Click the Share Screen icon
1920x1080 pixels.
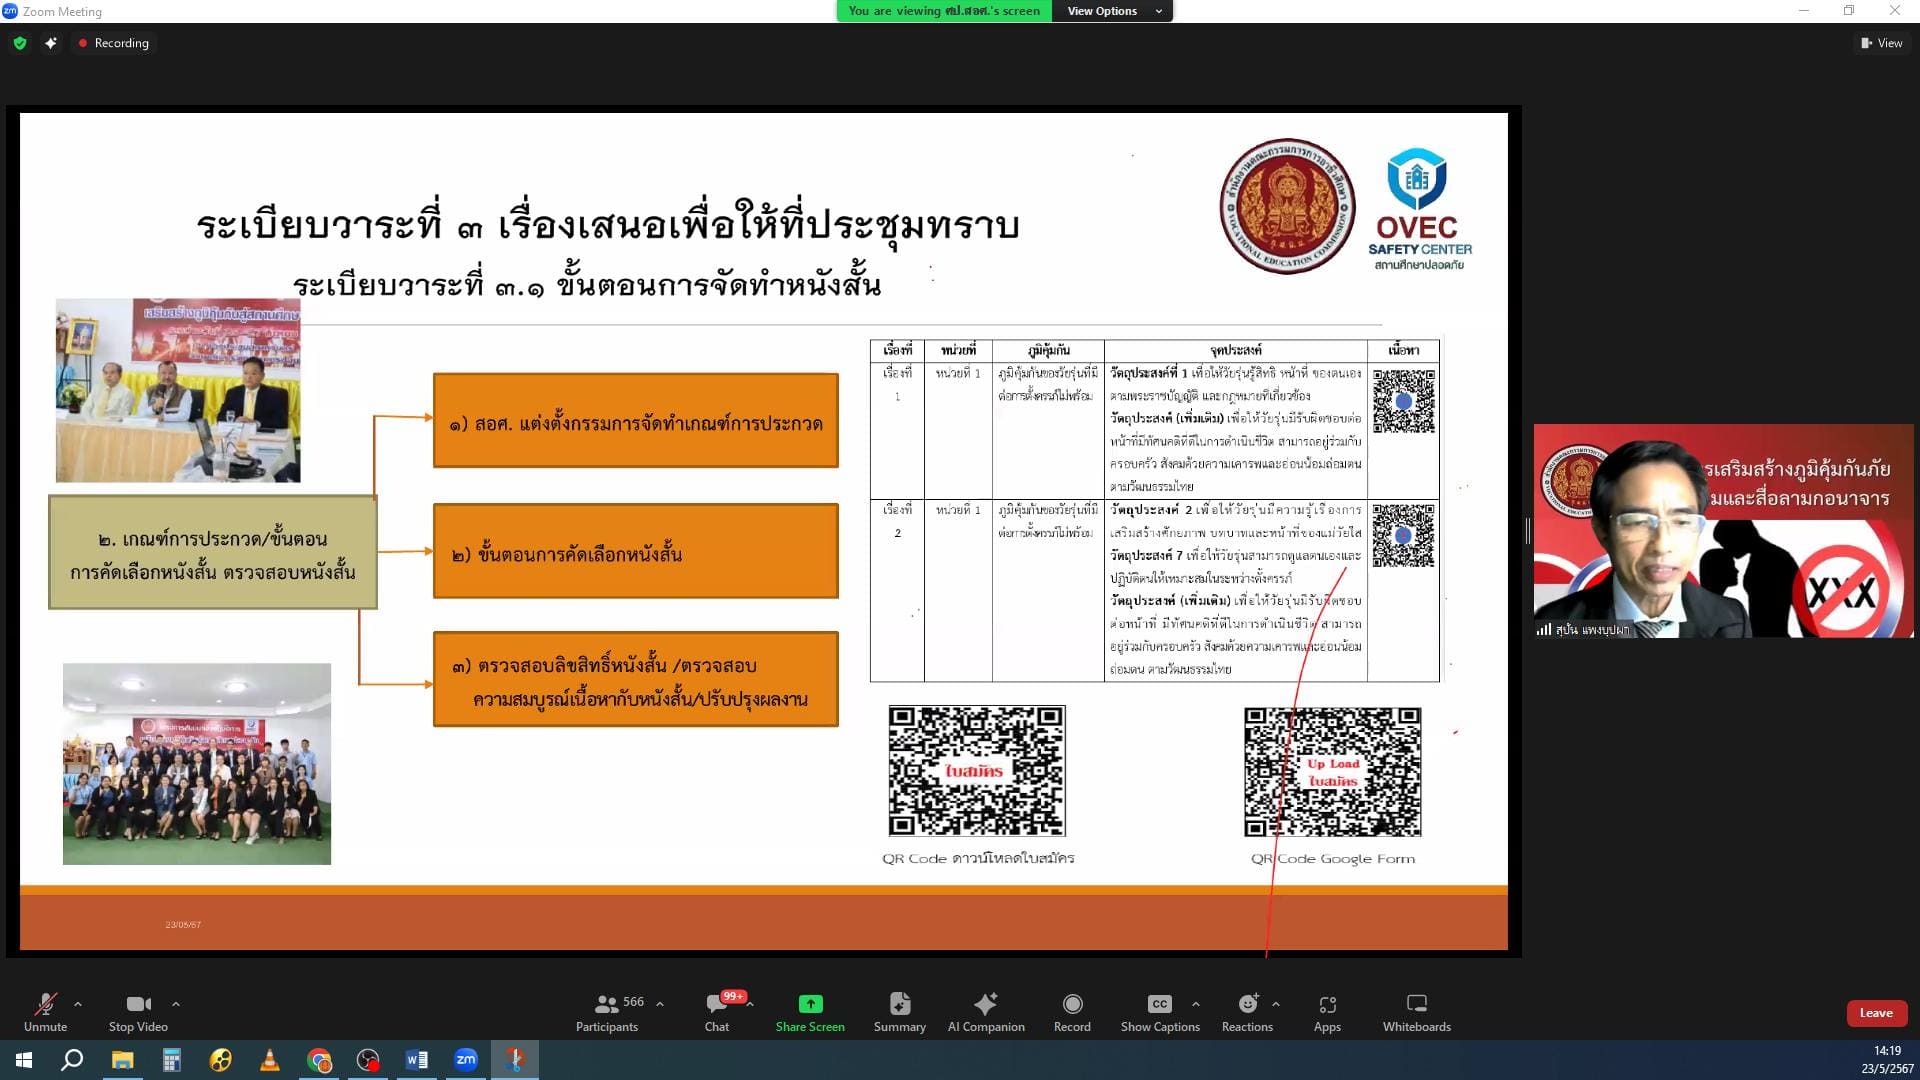810,1004
